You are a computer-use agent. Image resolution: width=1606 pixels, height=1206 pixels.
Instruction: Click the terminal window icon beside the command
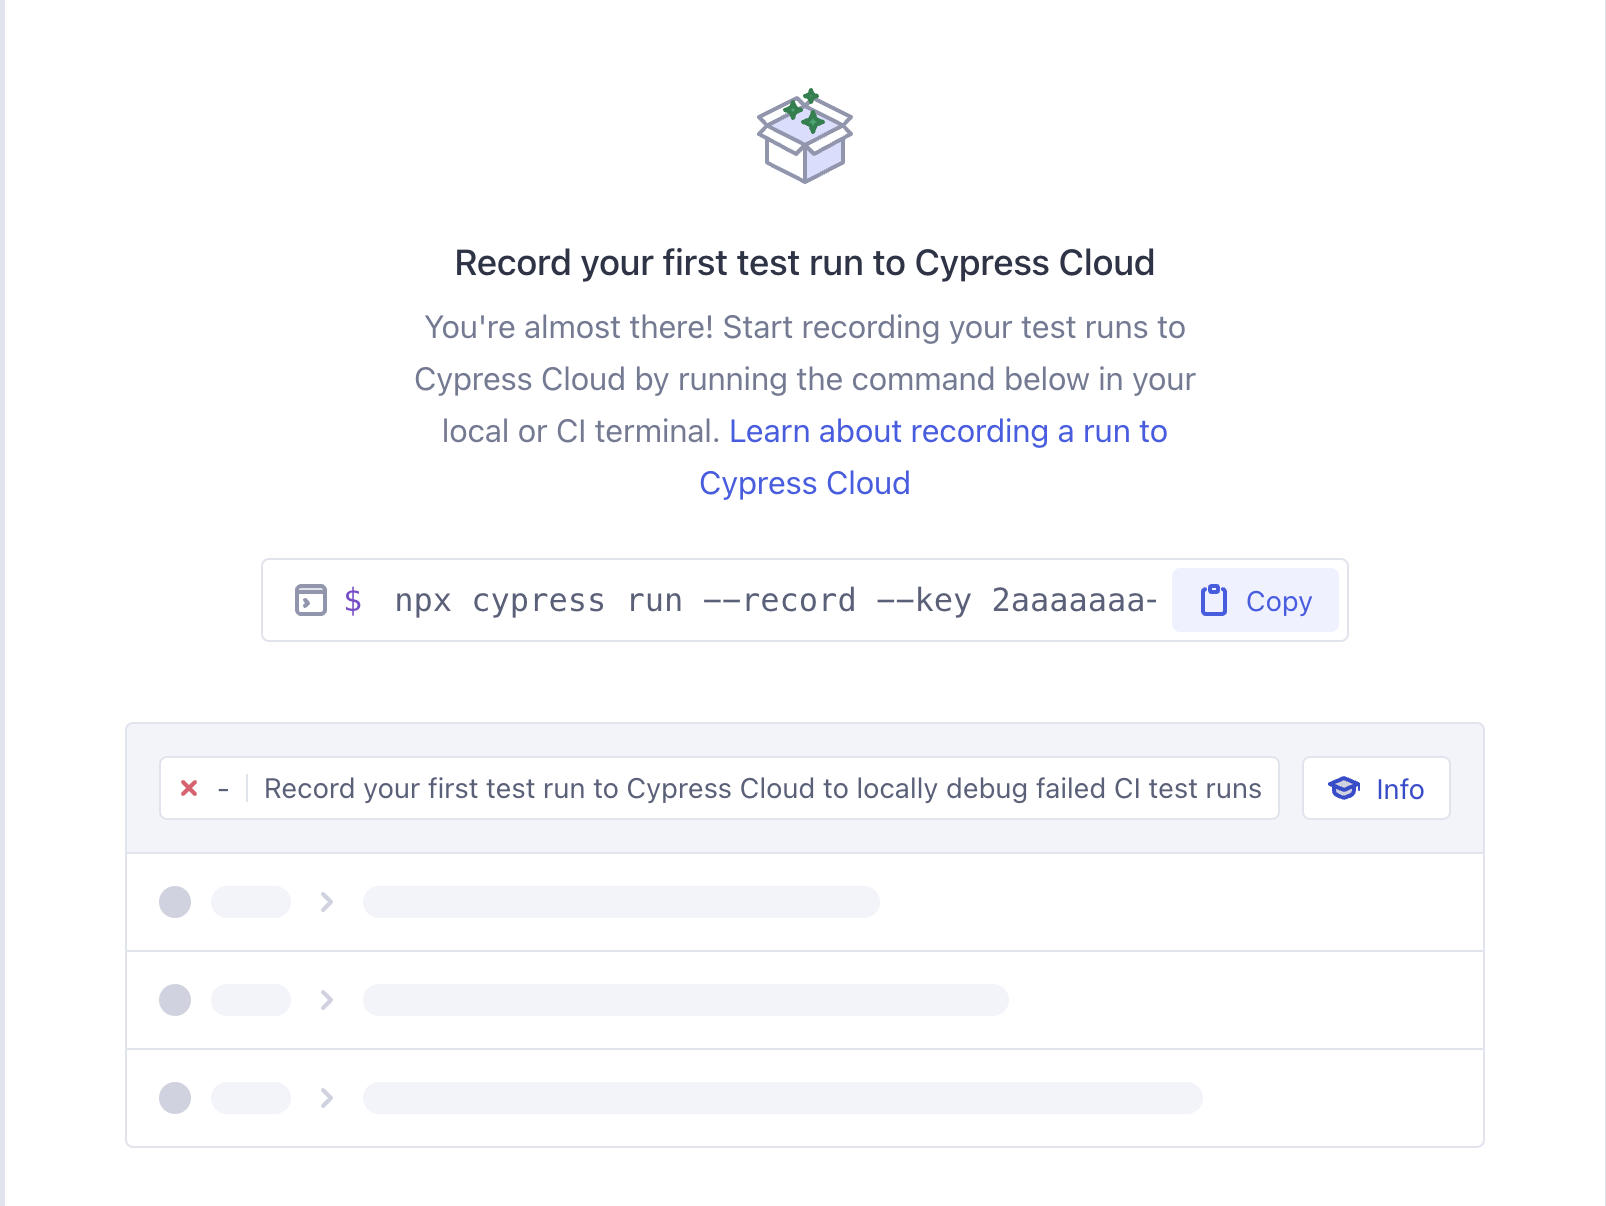pyautogui.click(x=310, y=600)
